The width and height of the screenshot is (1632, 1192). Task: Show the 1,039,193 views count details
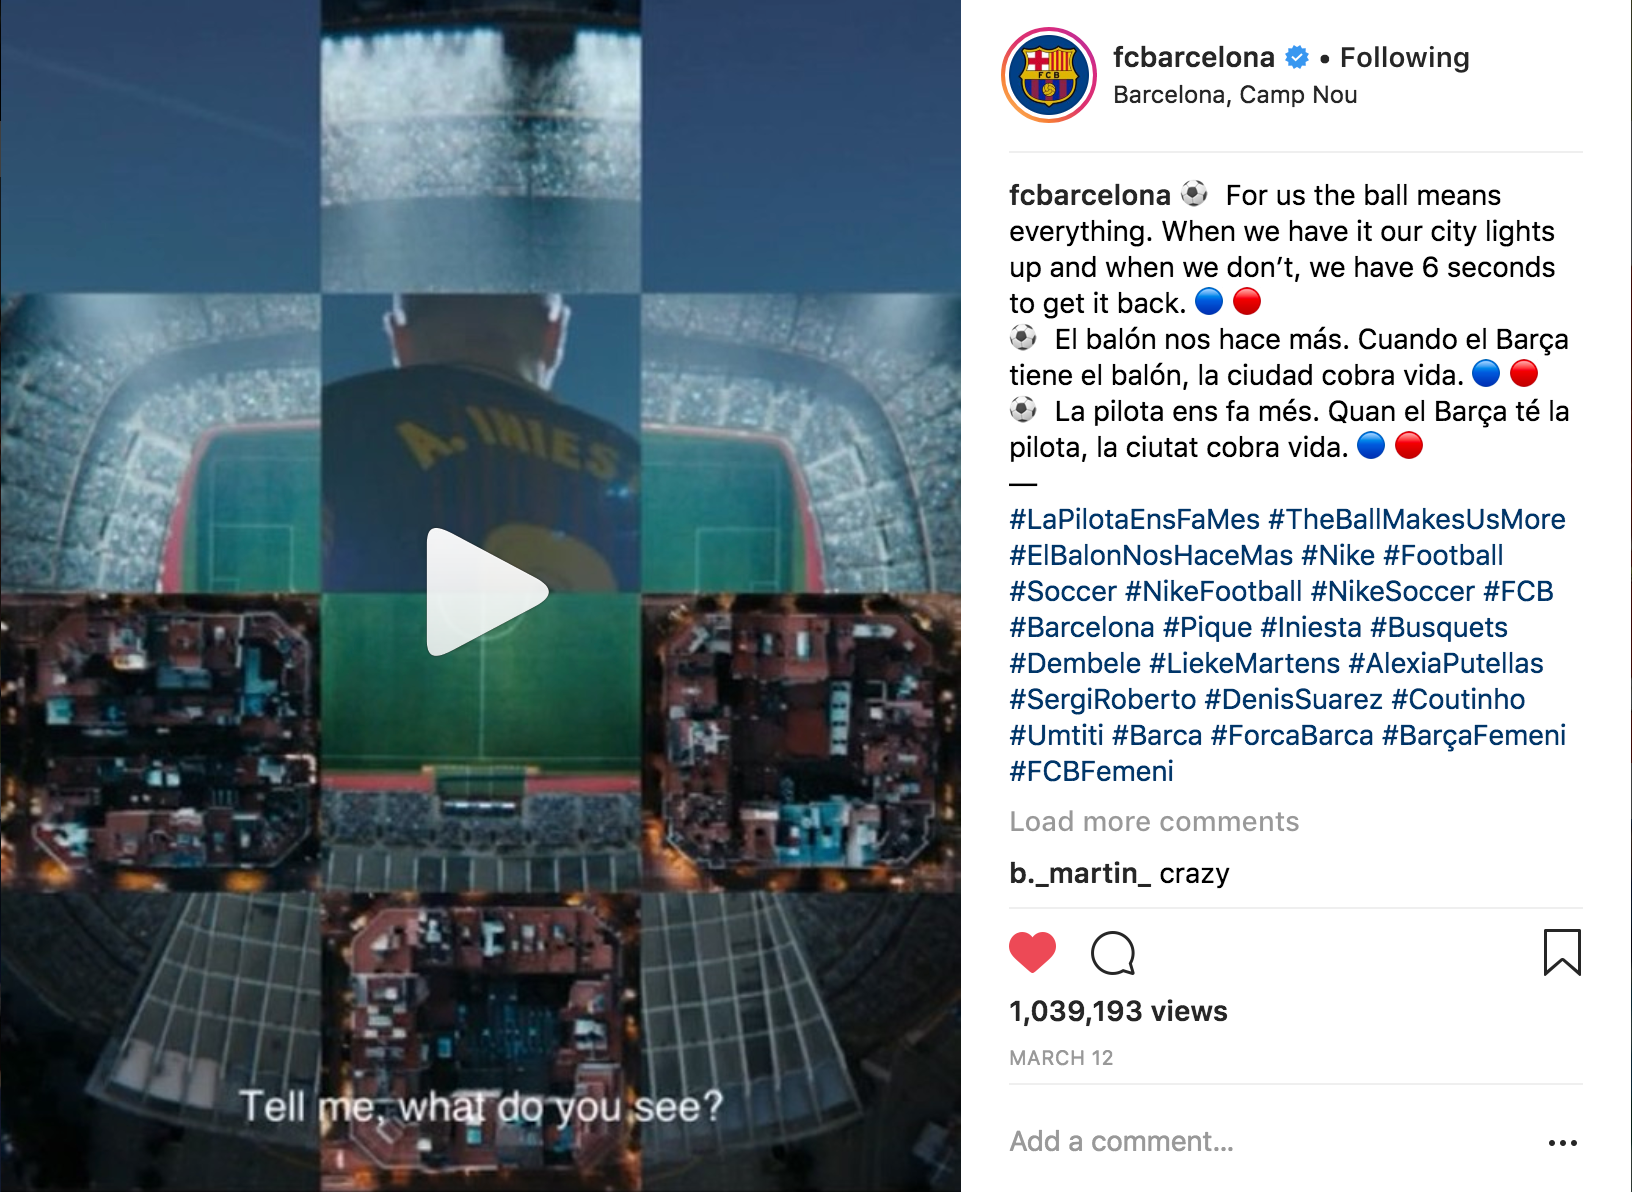pos(1118,1012)
